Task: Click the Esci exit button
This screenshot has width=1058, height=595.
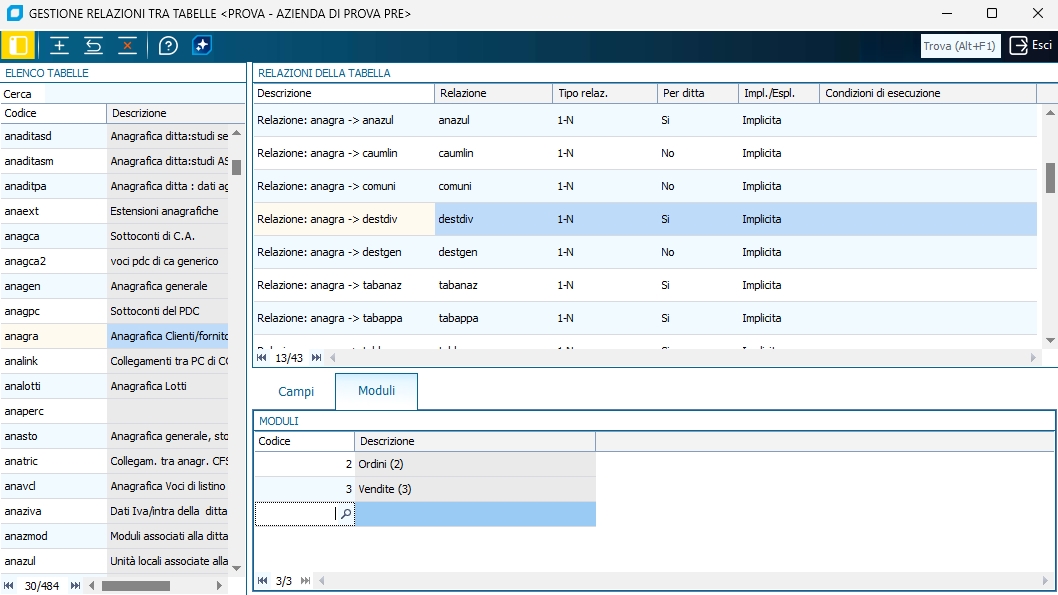Action: tap(1031, 45)
